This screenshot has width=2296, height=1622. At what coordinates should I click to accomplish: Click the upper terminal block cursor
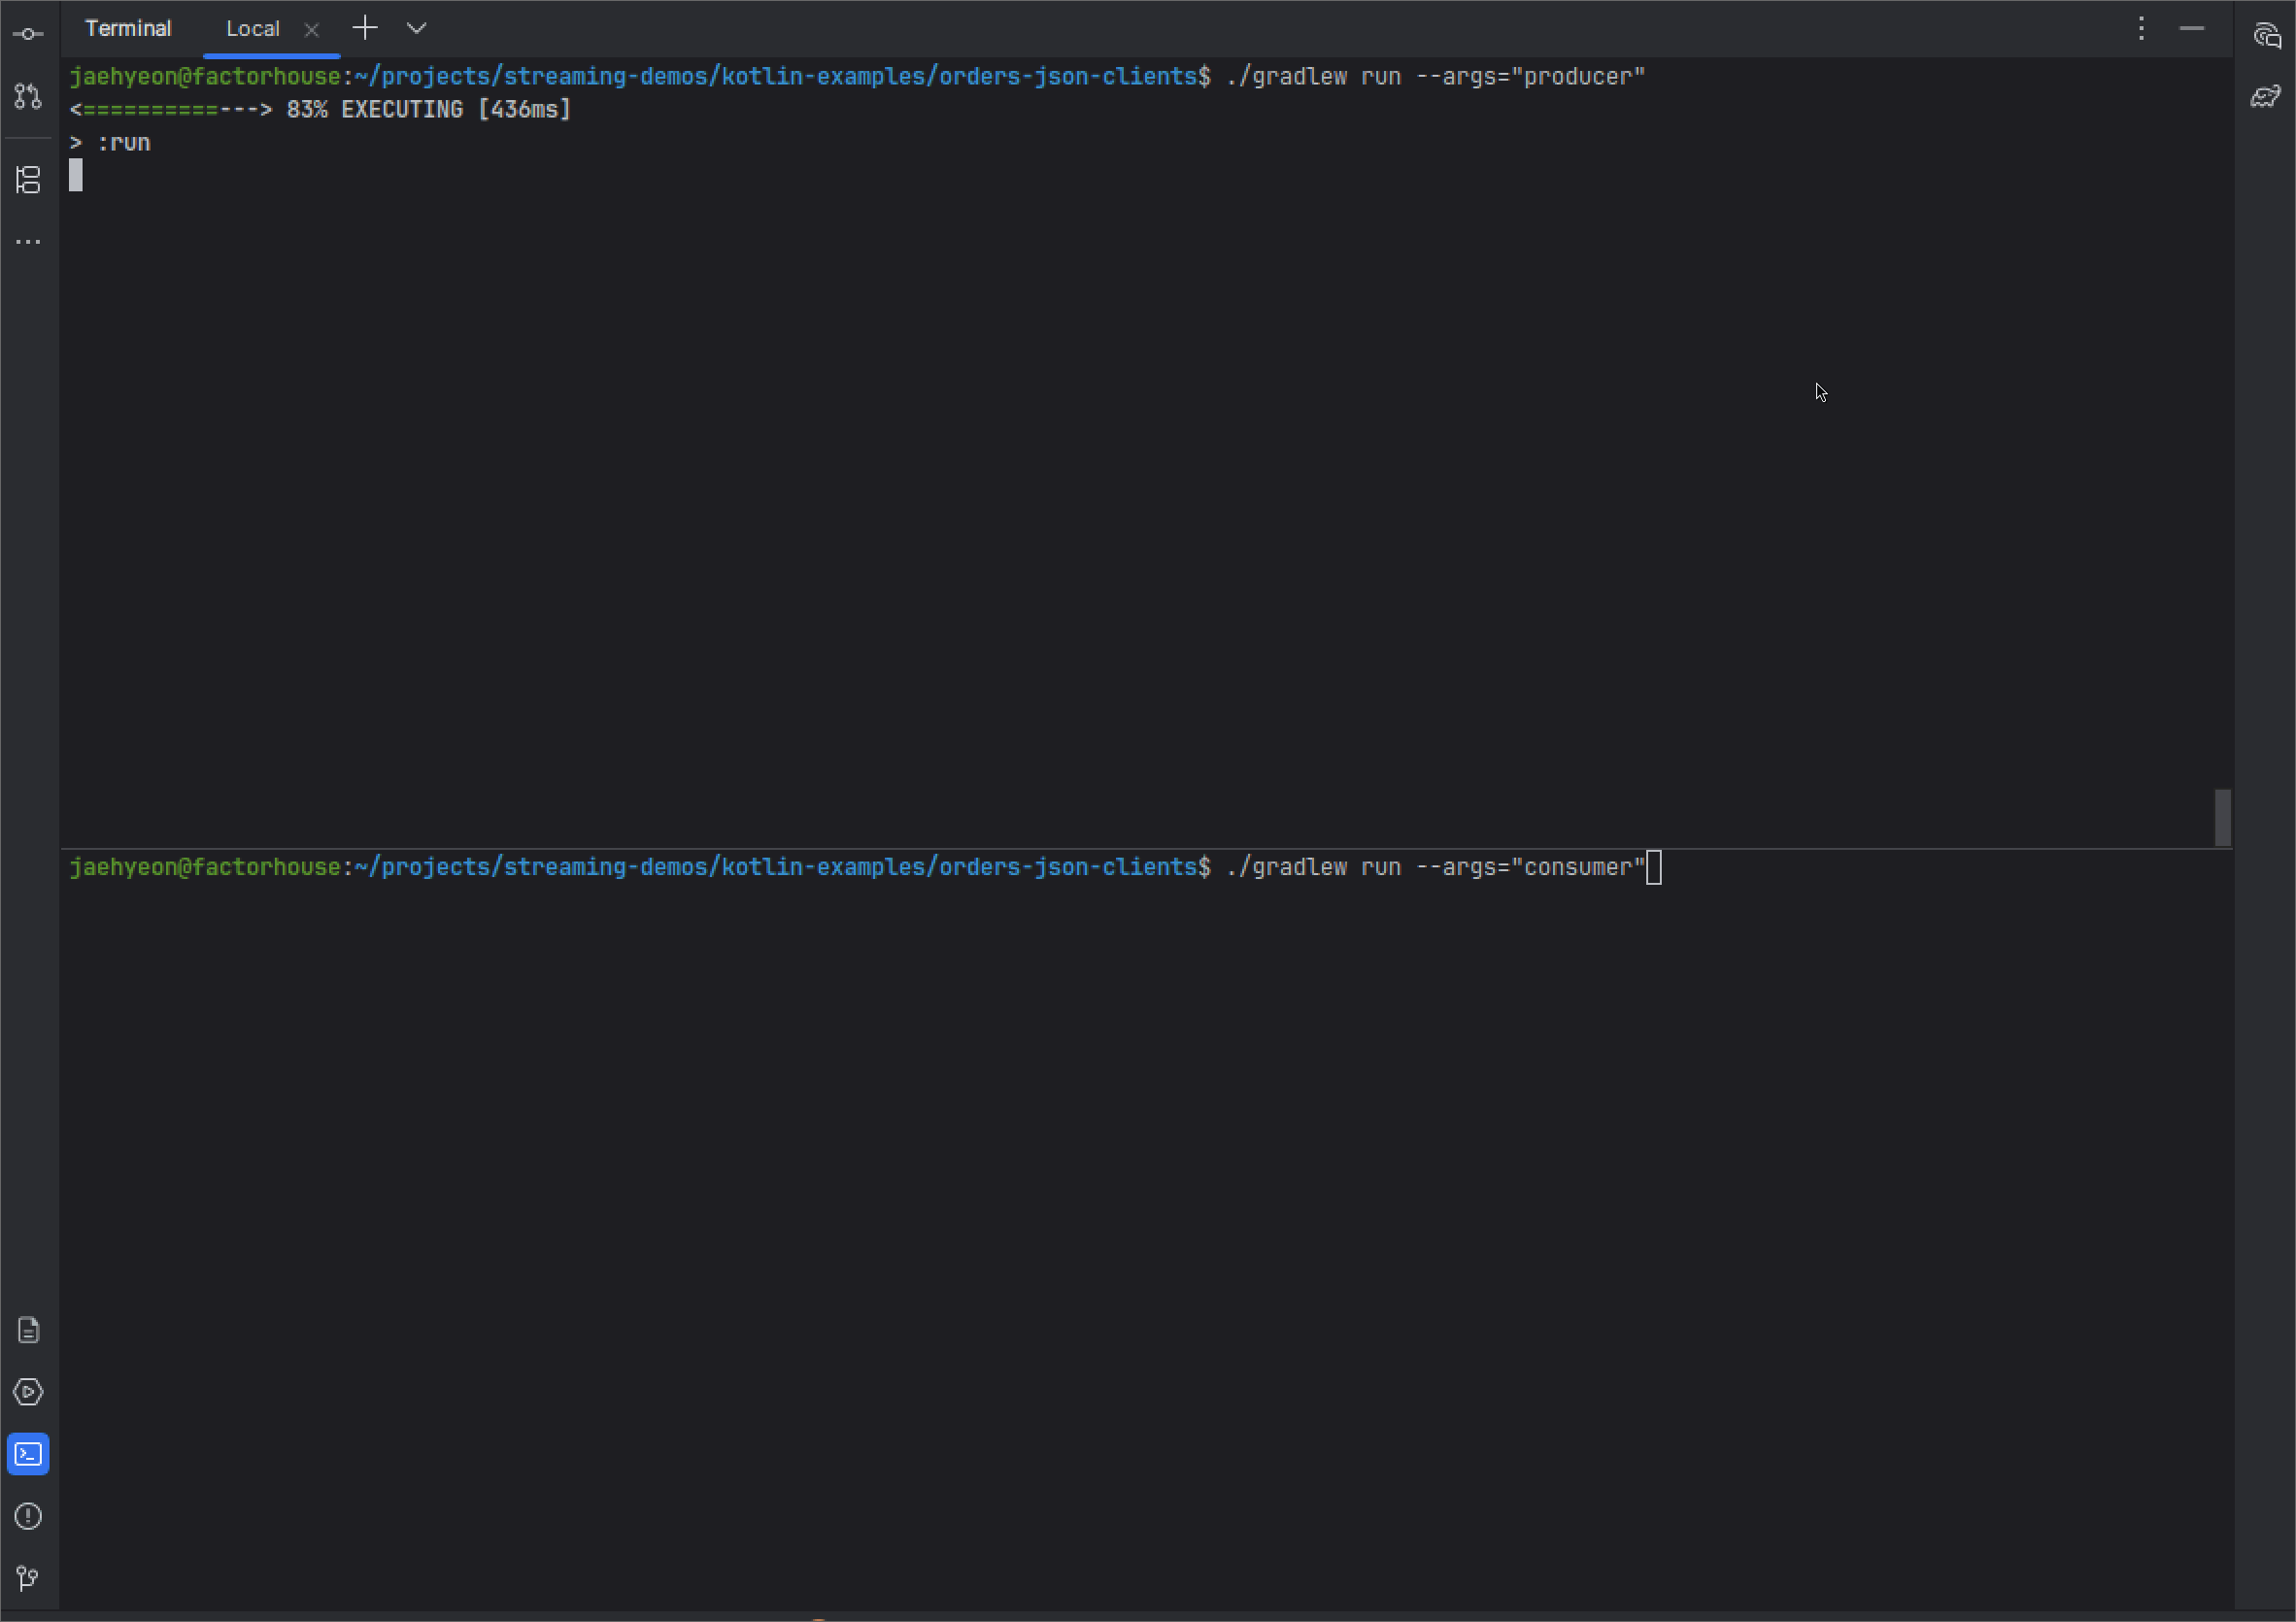(x=76, y=176)
